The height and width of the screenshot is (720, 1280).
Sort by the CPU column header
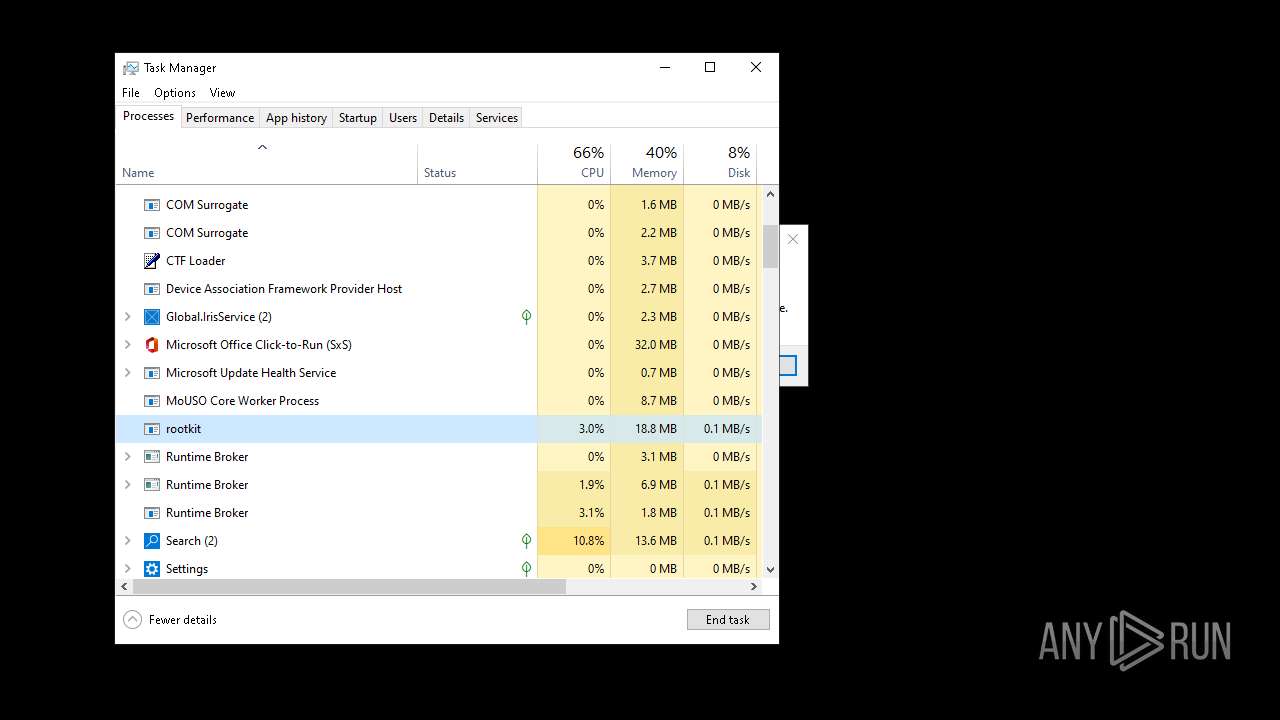574,164
